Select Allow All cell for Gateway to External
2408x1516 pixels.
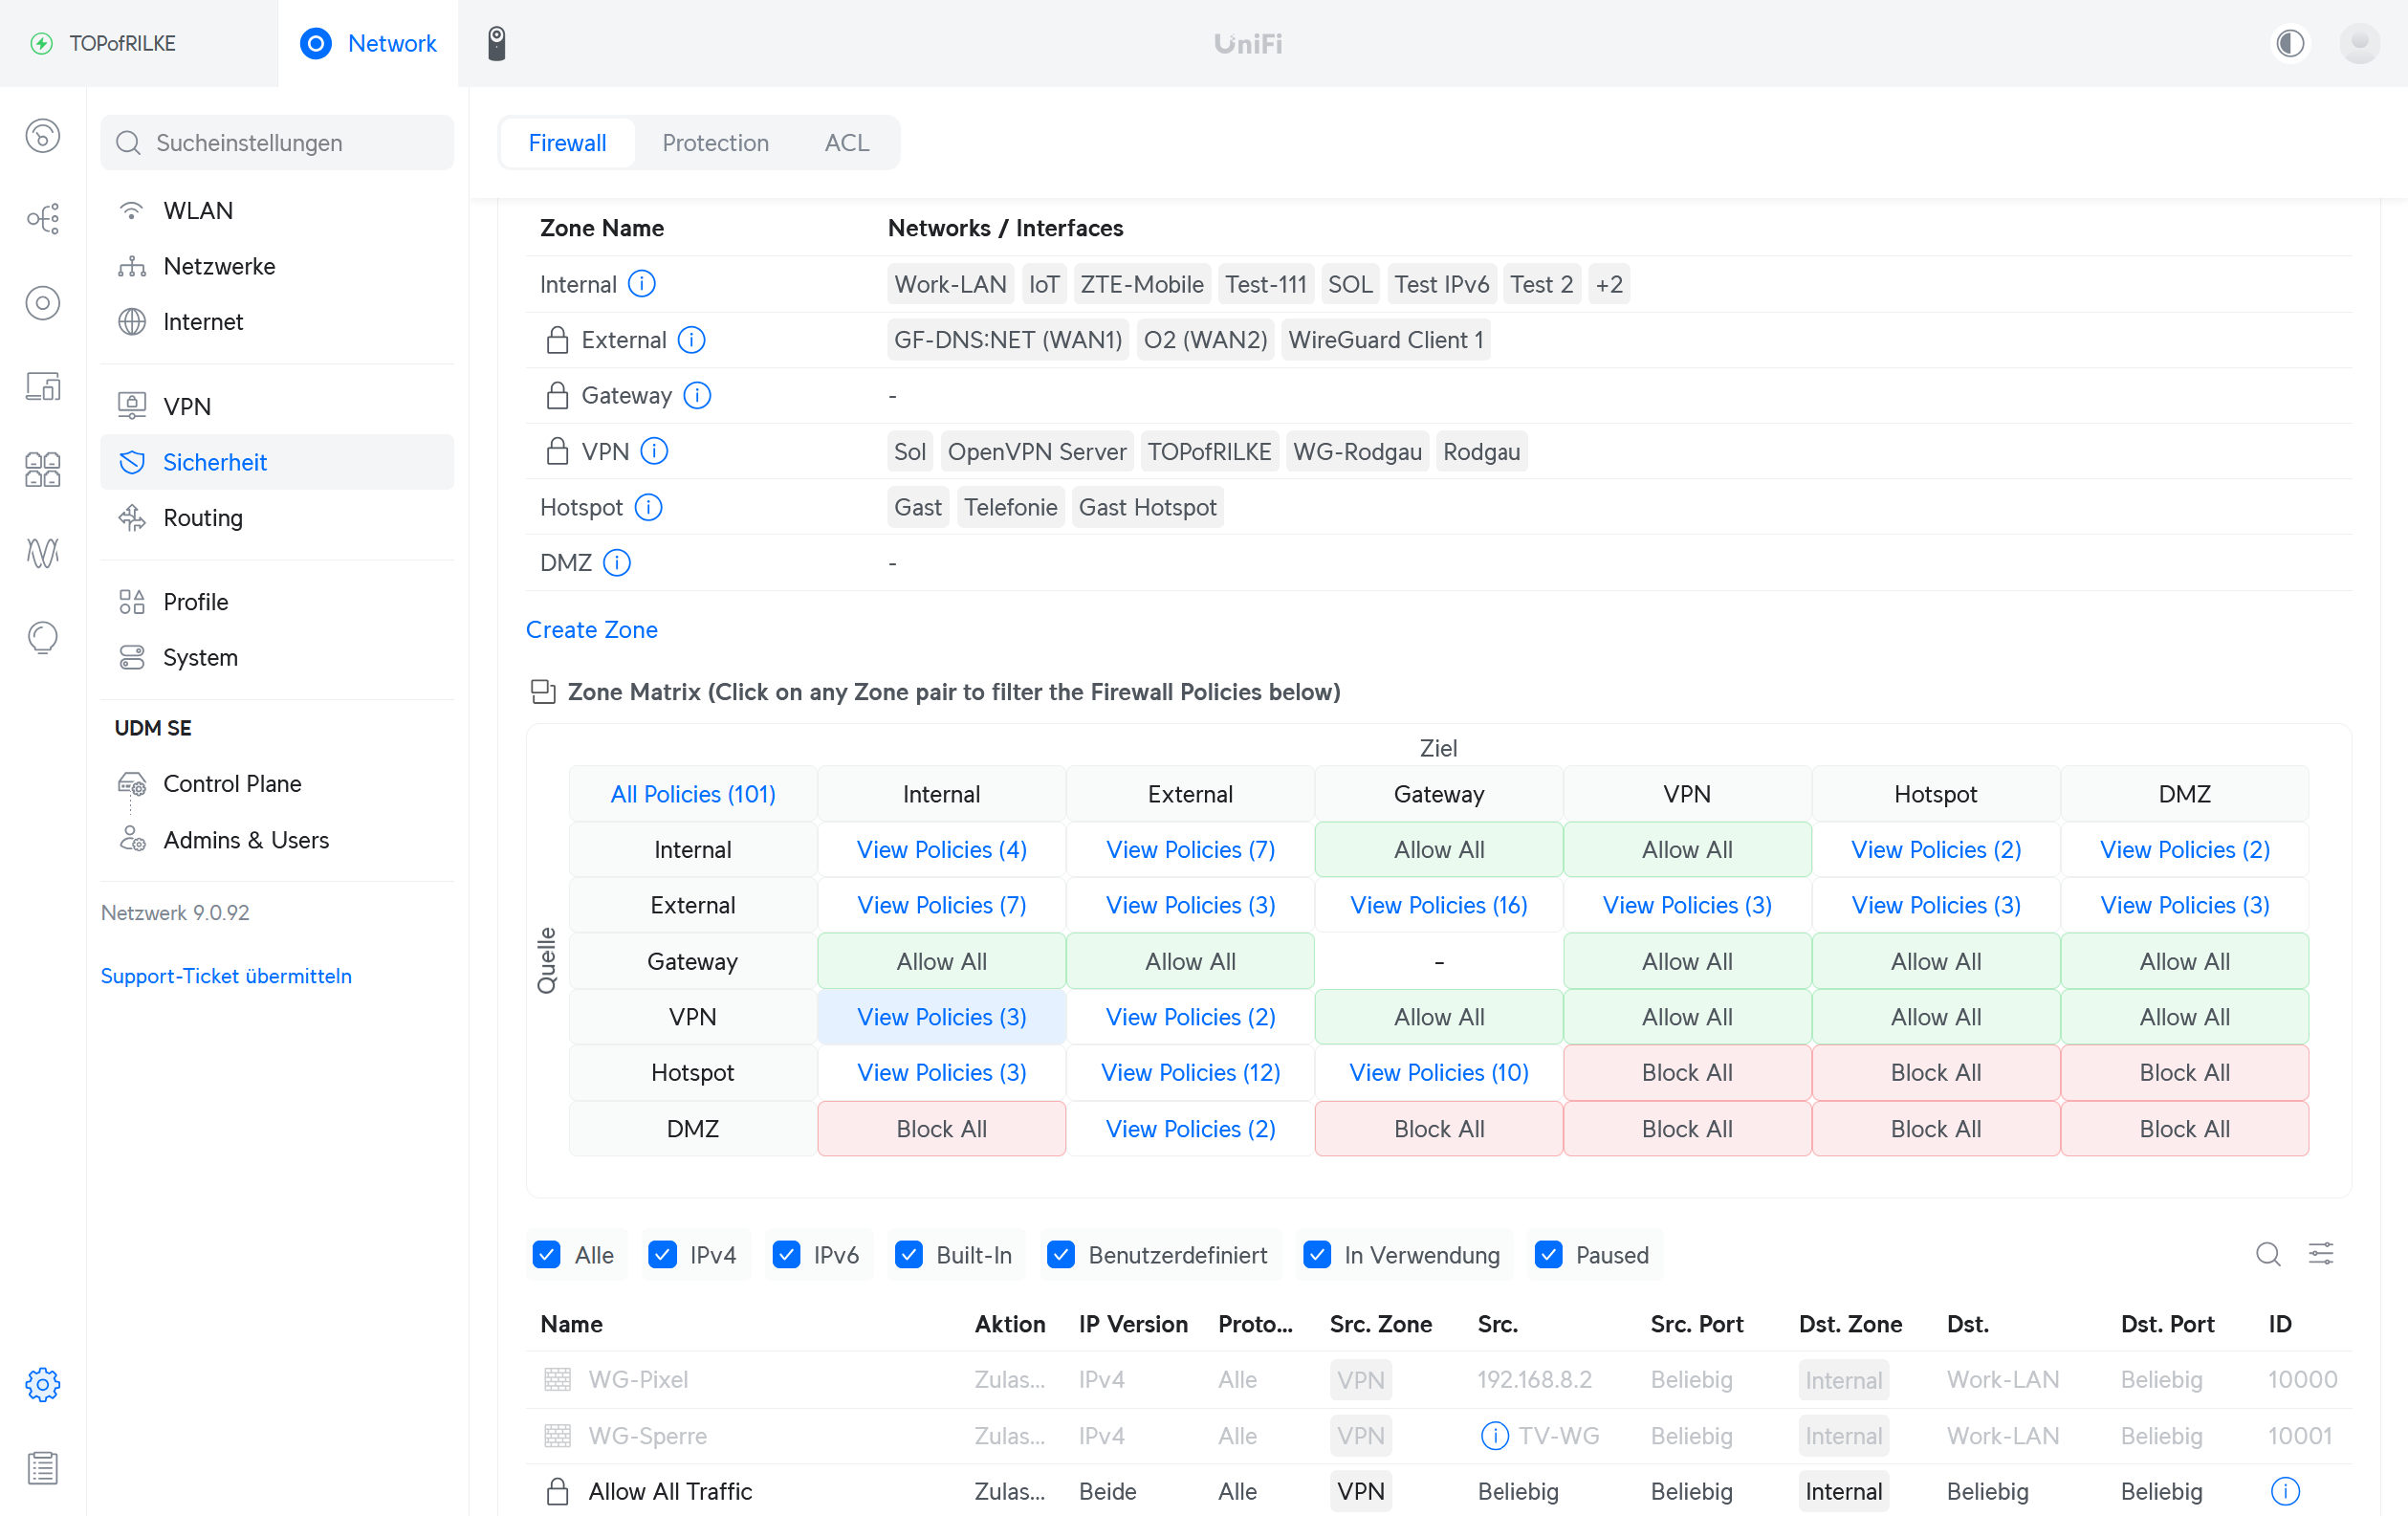pyautogui.click(x=1190, y=961)
